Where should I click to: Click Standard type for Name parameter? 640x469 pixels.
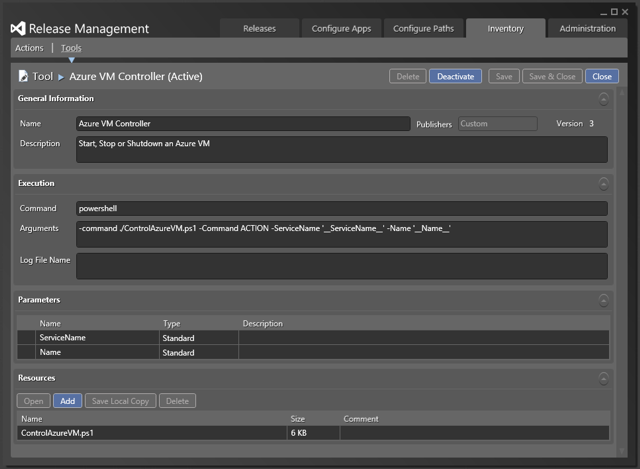[x=198, y=352]
